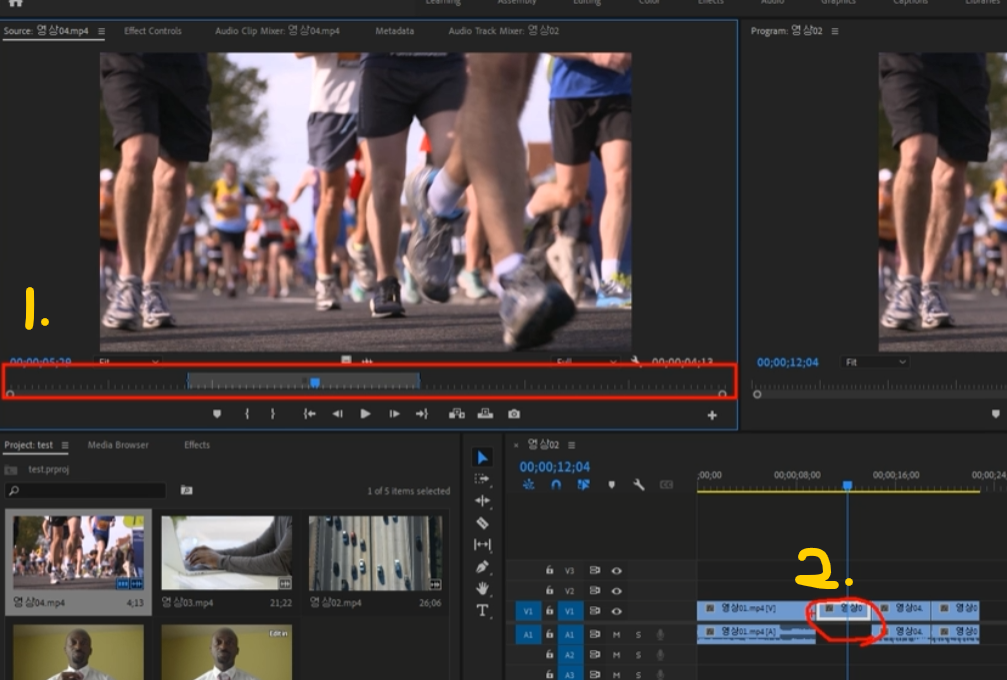This screenshot has height=680, width=1007.
Task: Add marker in Program monitor
Action: tap(995, 414)
